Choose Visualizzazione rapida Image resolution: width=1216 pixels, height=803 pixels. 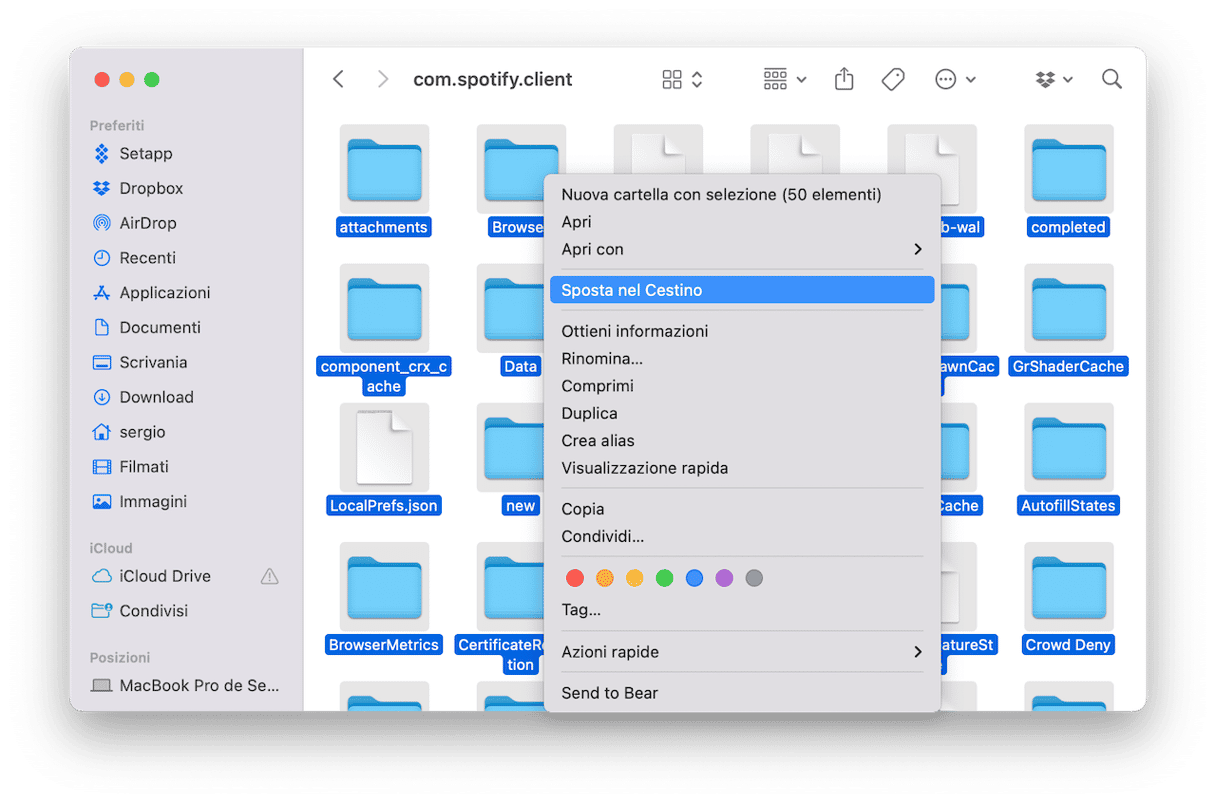point(742,468)
